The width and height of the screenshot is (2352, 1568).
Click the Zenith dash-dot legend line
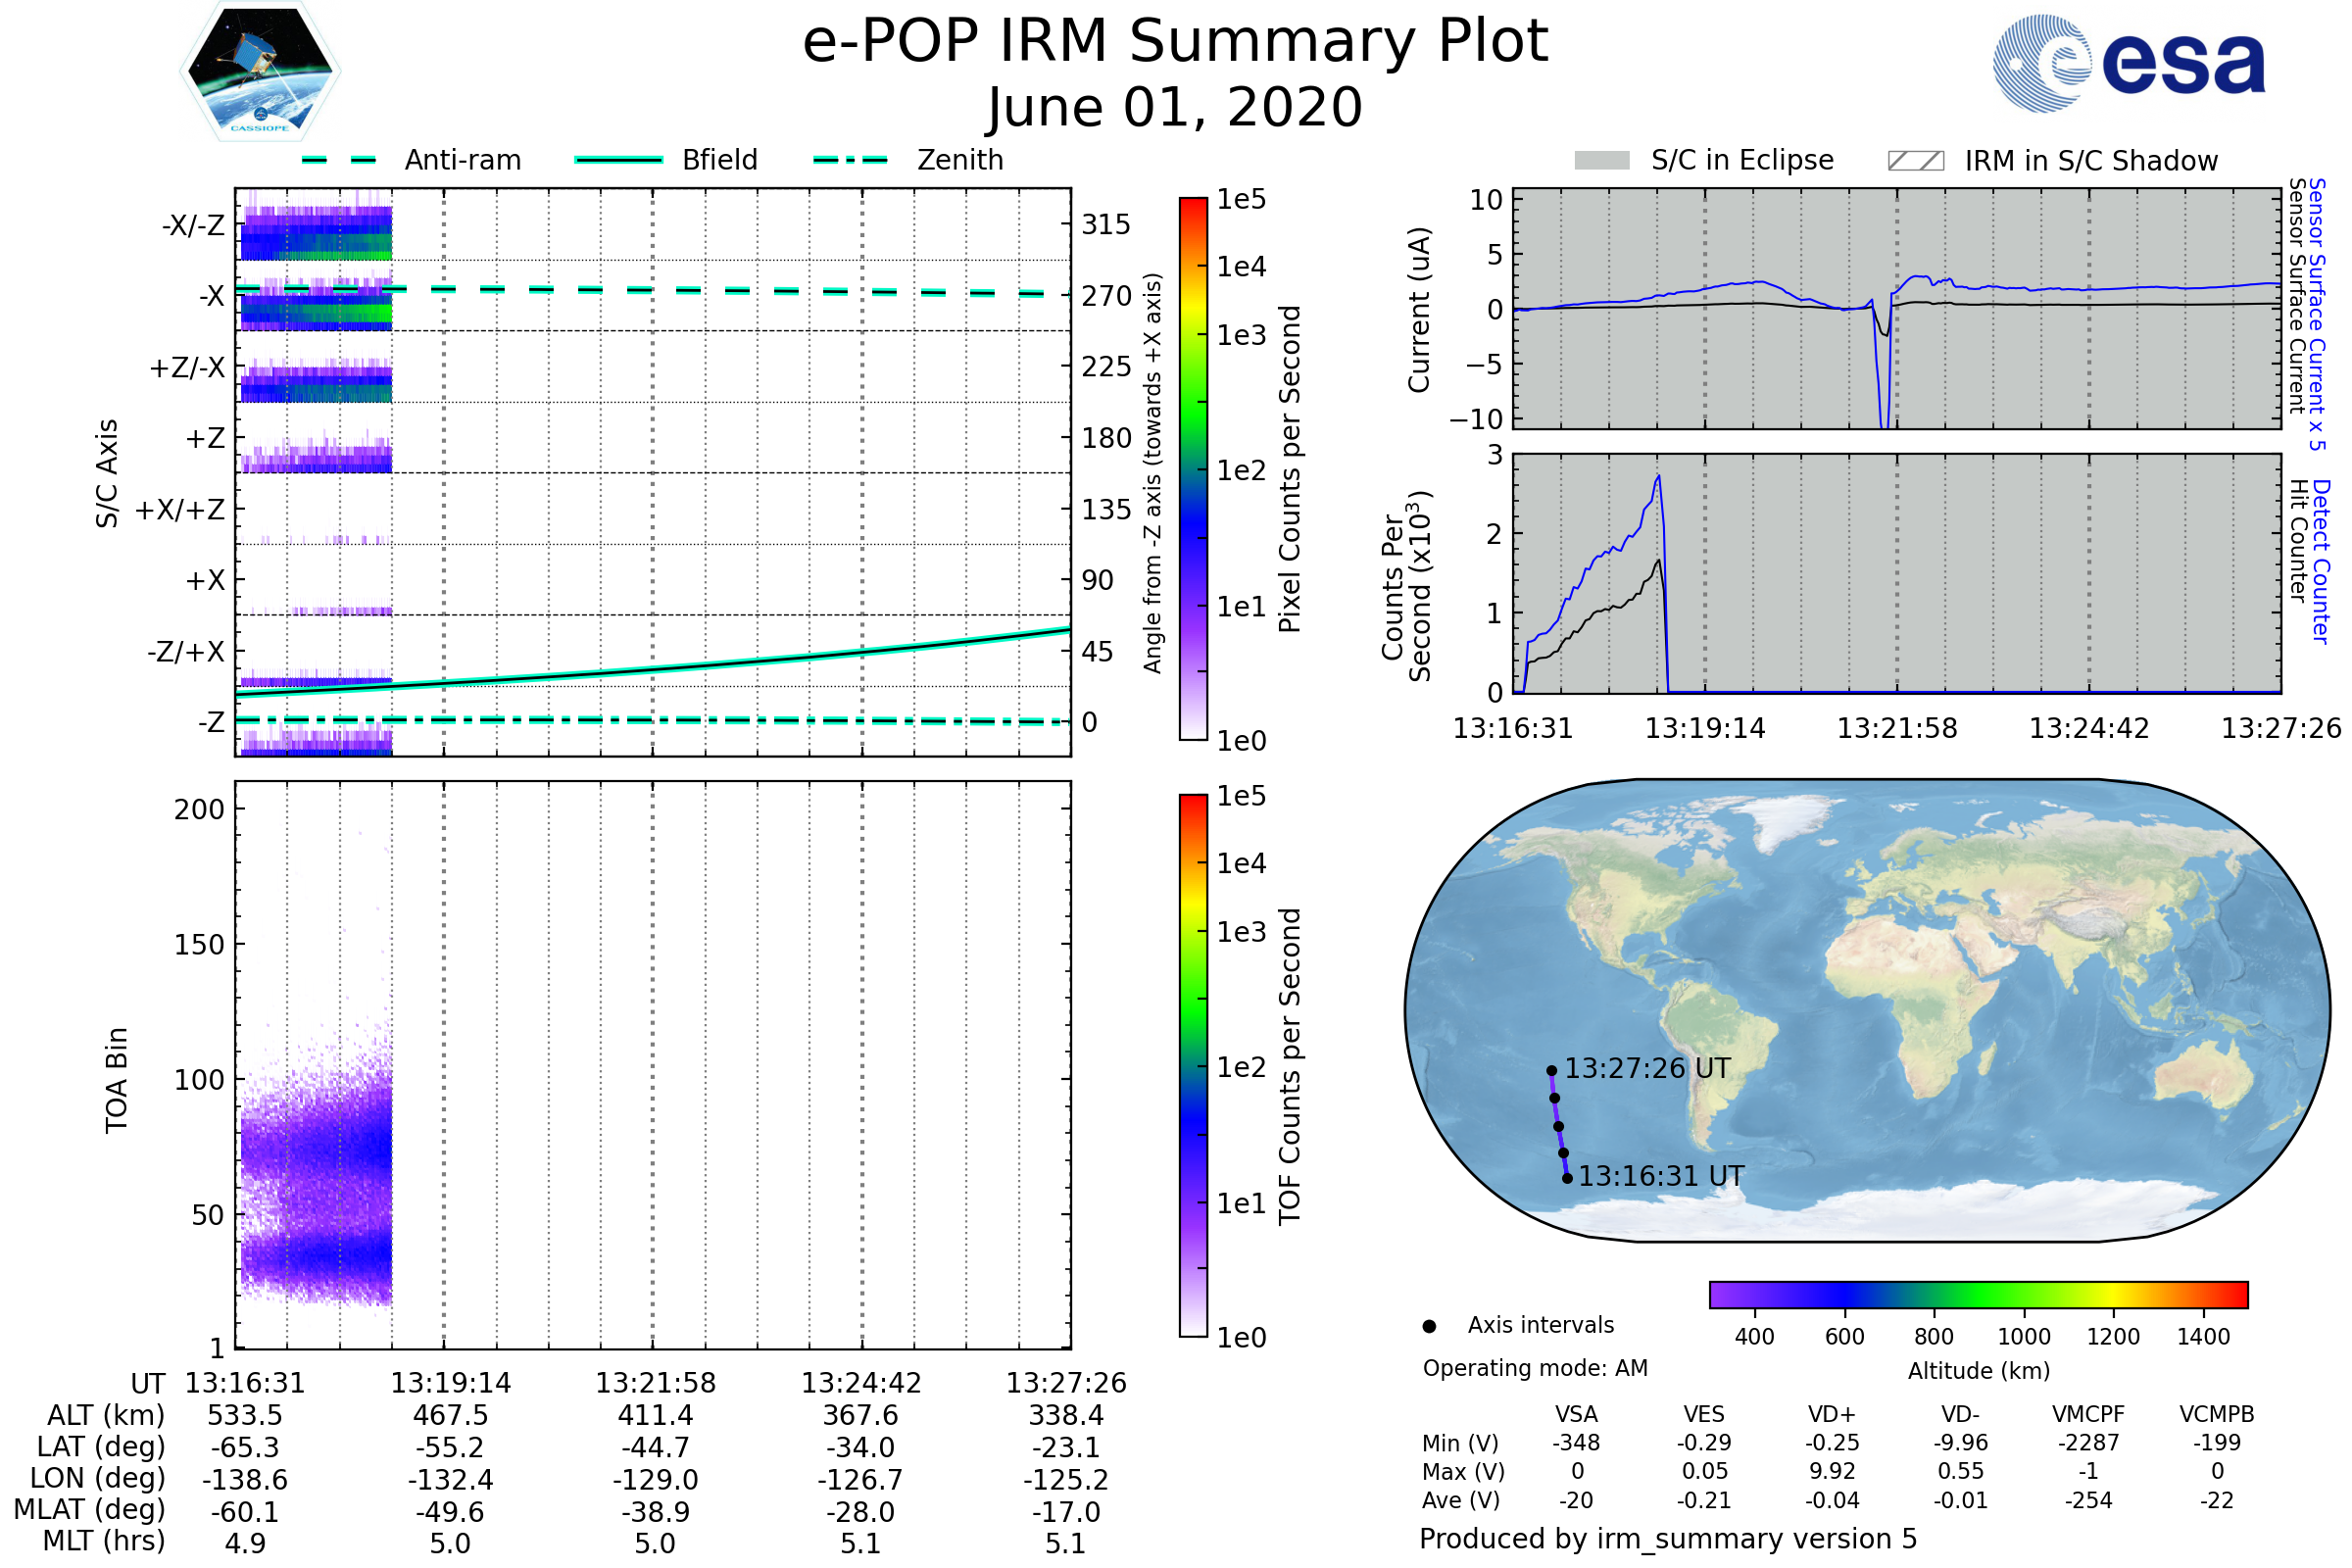click(x=850, y=160)
